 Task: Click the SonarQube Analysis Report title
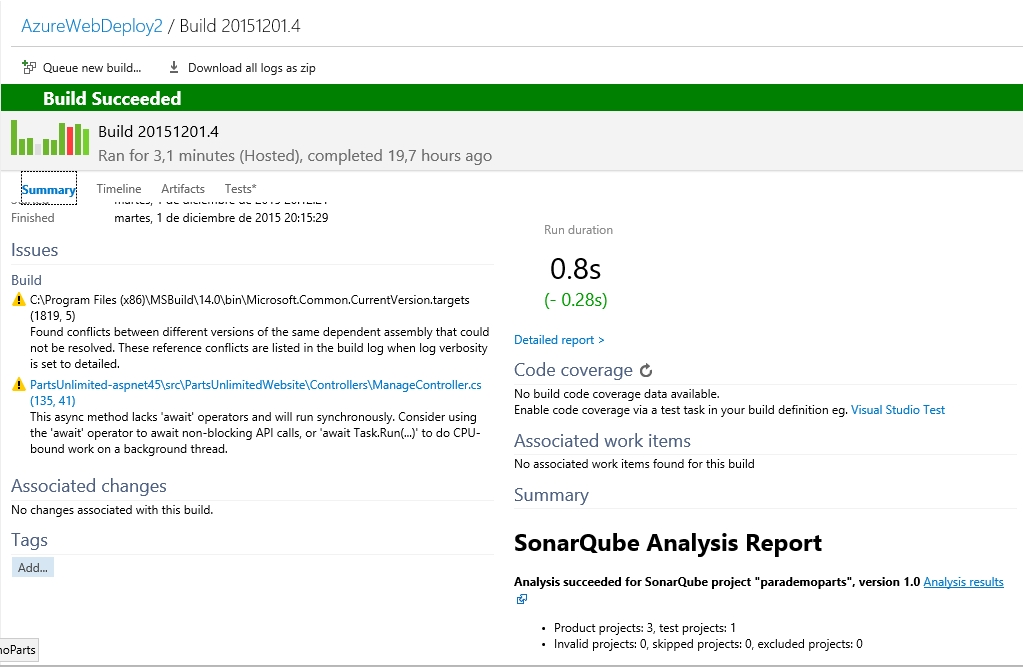coord(668,543)
